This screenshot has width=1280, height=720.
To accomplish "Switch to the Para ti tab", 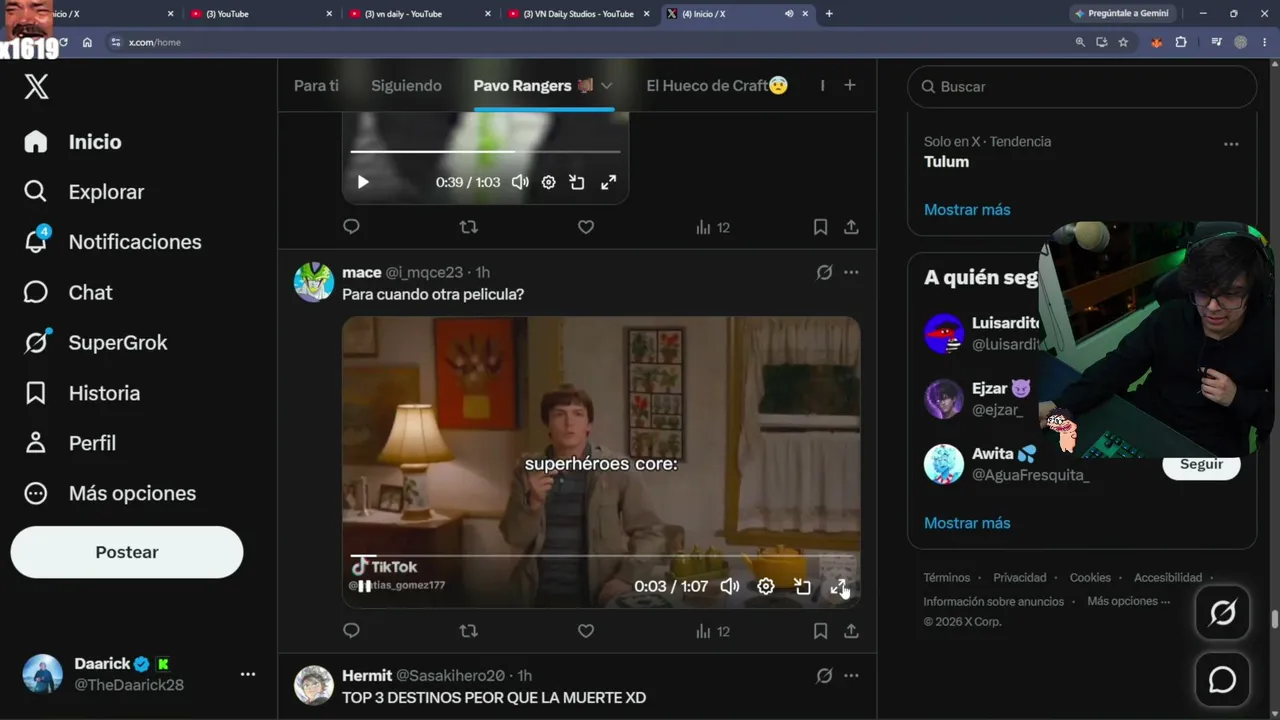I will [316, 86].
